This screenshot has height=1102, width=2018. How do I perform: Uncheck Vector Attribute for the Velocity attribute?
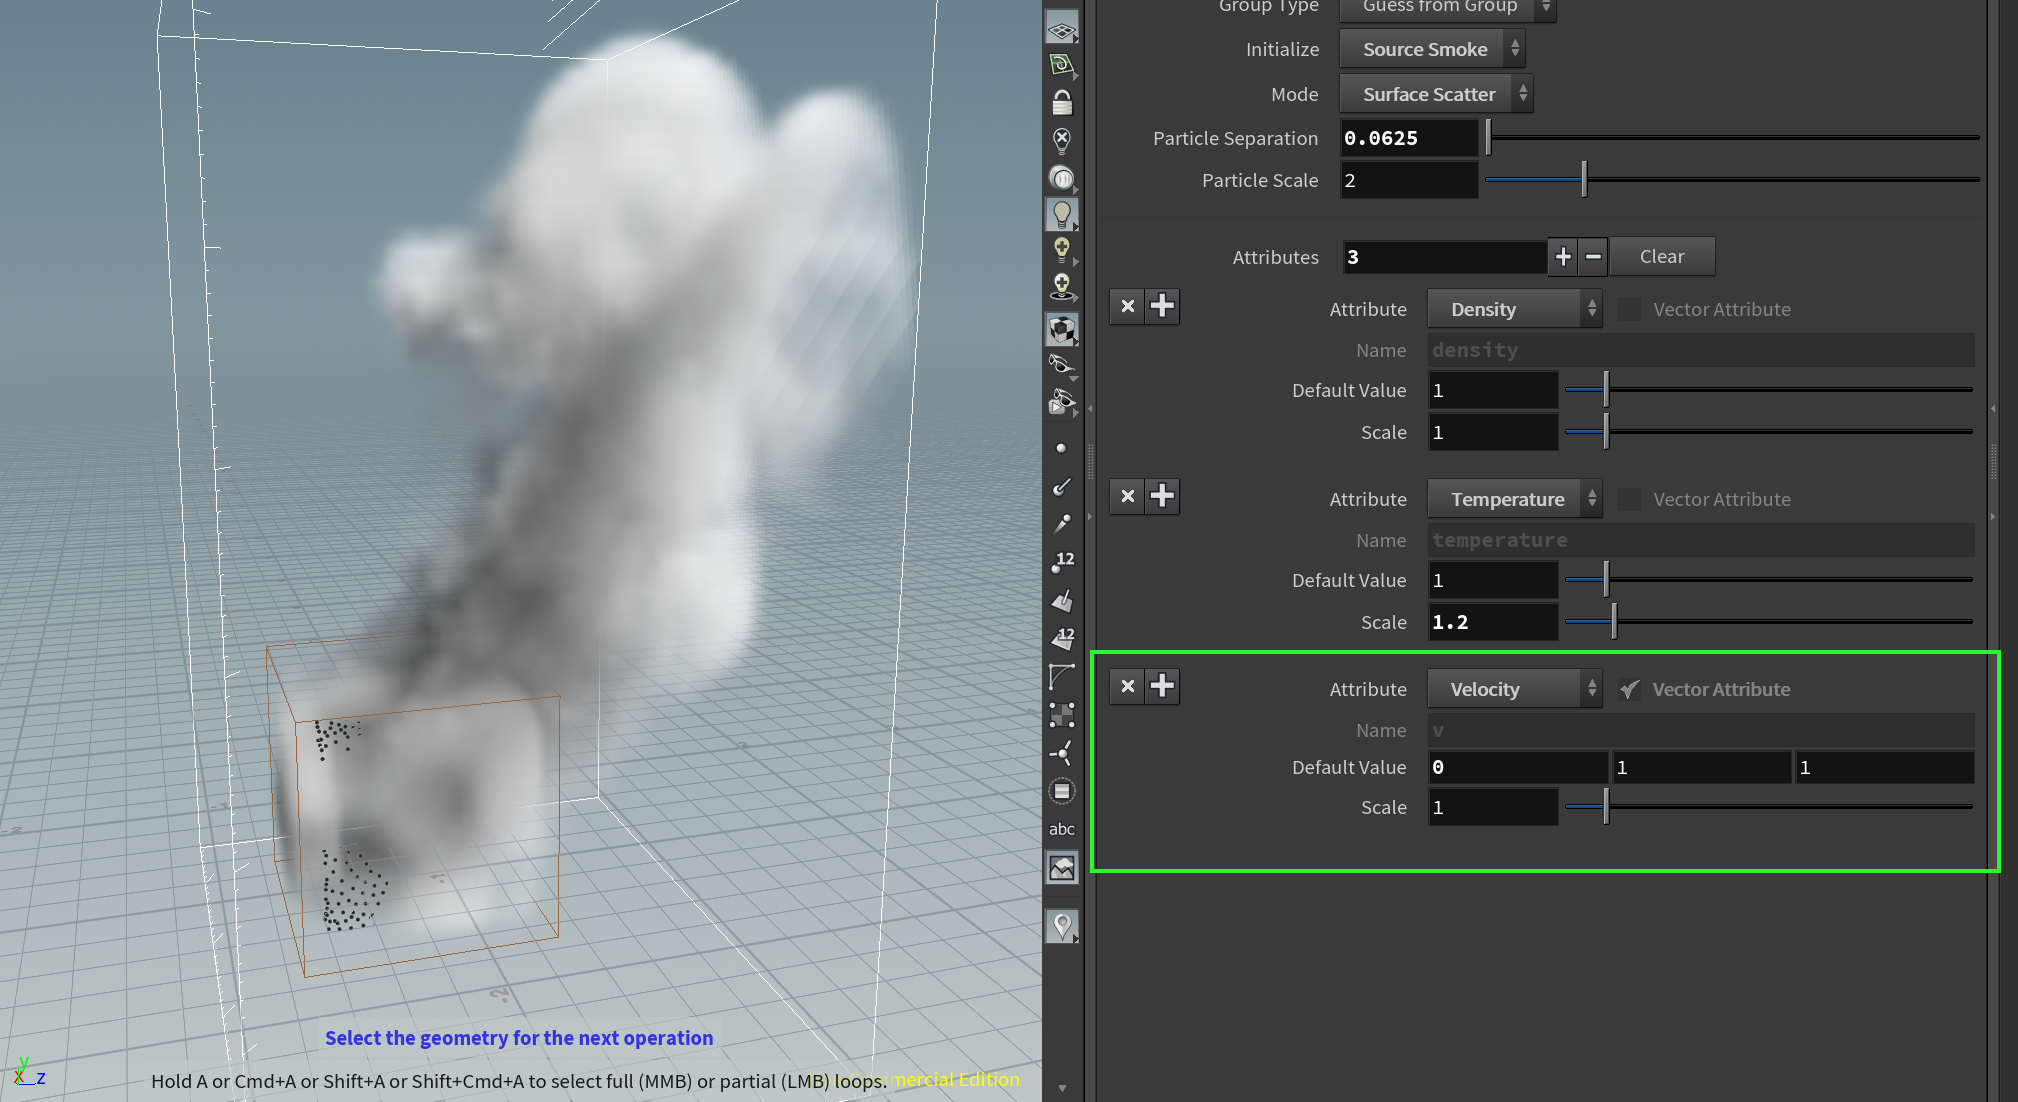(1629, 688)
